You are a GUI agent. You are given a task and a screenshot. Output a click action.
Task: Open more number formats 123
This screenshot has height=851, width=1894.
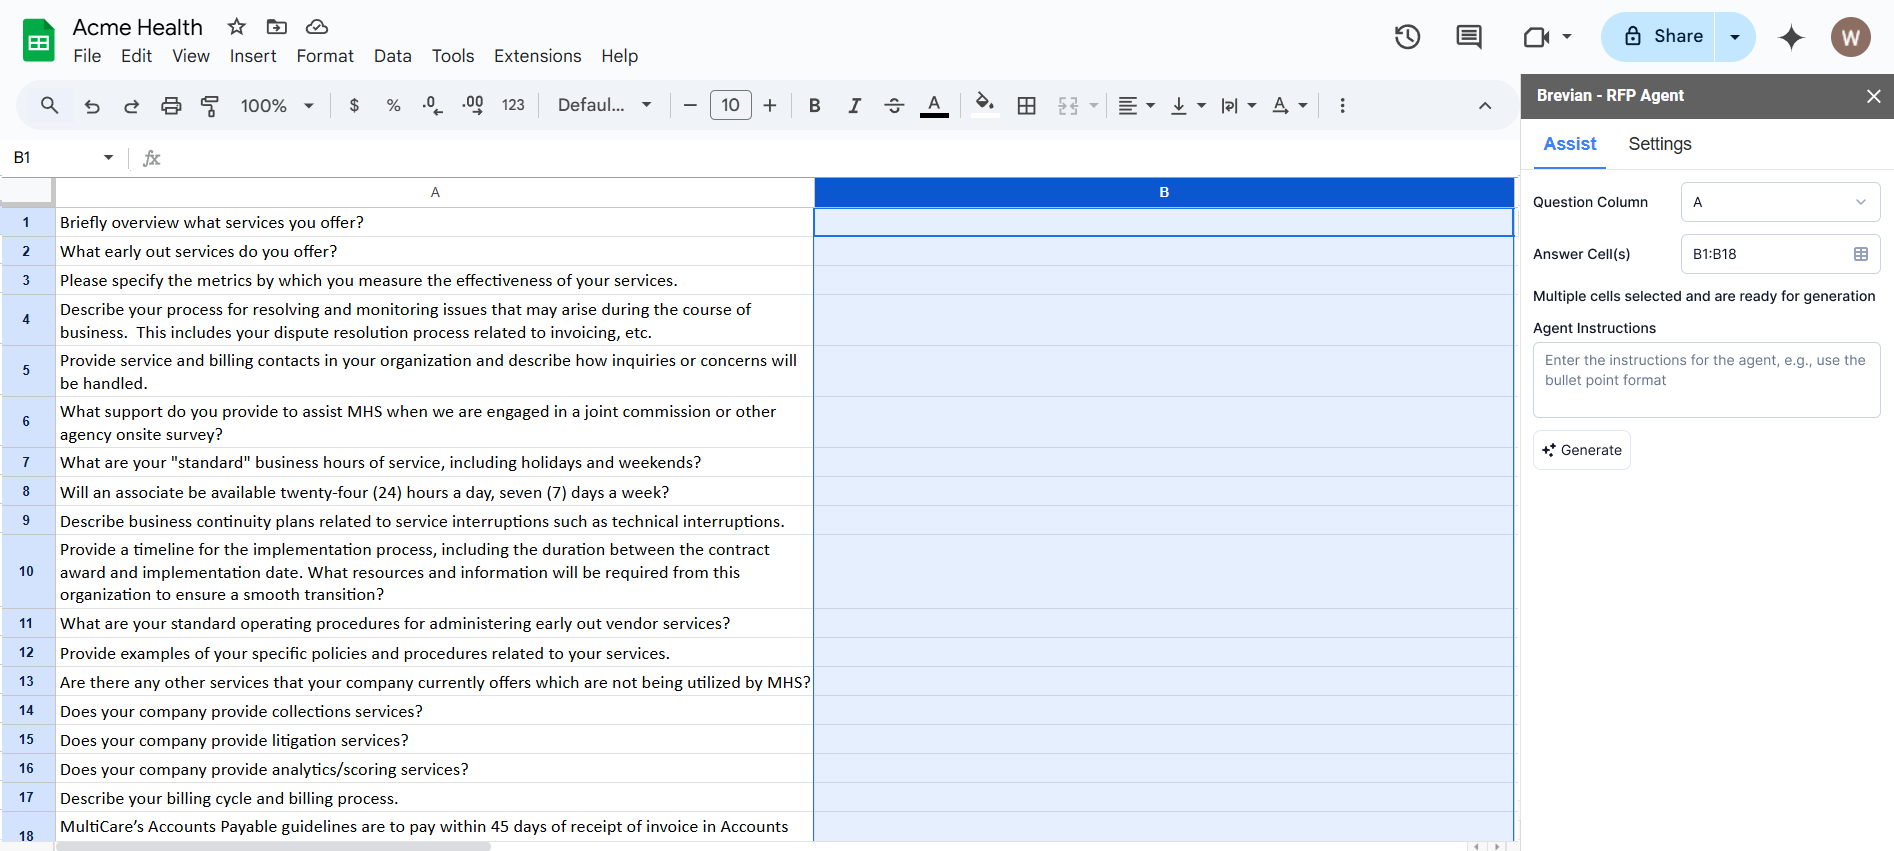tap(513, 105)
